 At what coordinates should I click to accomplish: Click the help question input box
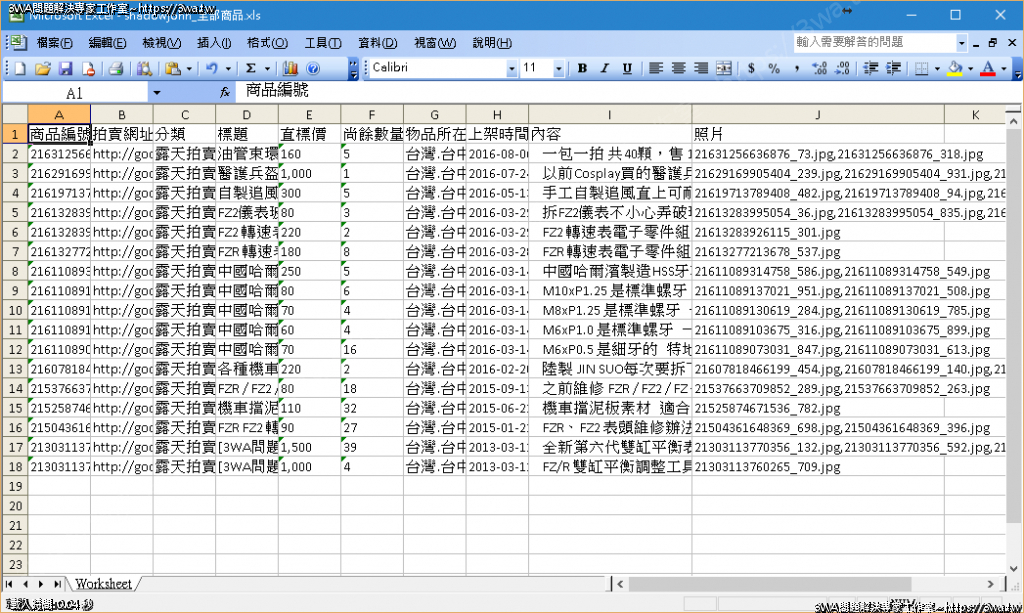tap(873, 43)
